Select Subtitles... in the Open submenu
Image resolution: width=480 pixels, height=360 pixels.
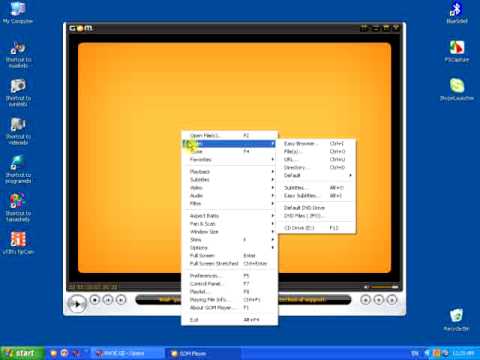tap(317, 188)
